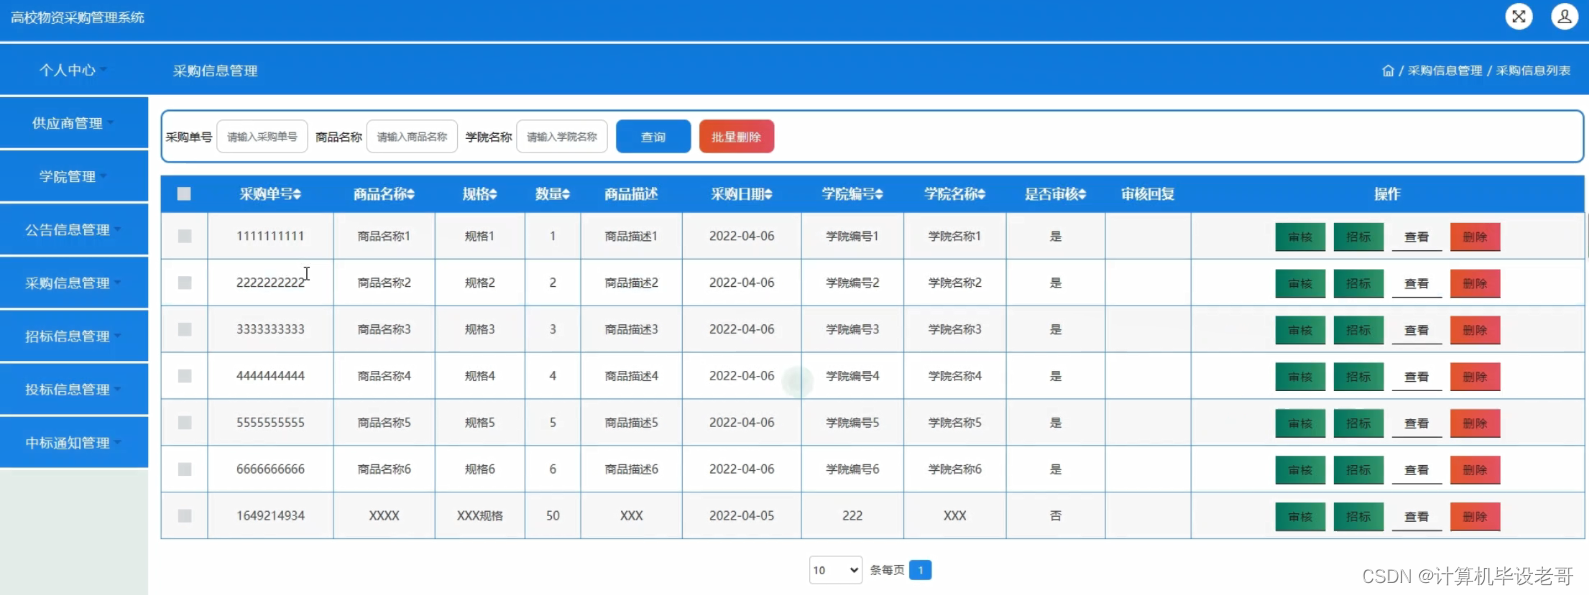
Task: Click 删除 for row 4444444444
Action: 1475,377
